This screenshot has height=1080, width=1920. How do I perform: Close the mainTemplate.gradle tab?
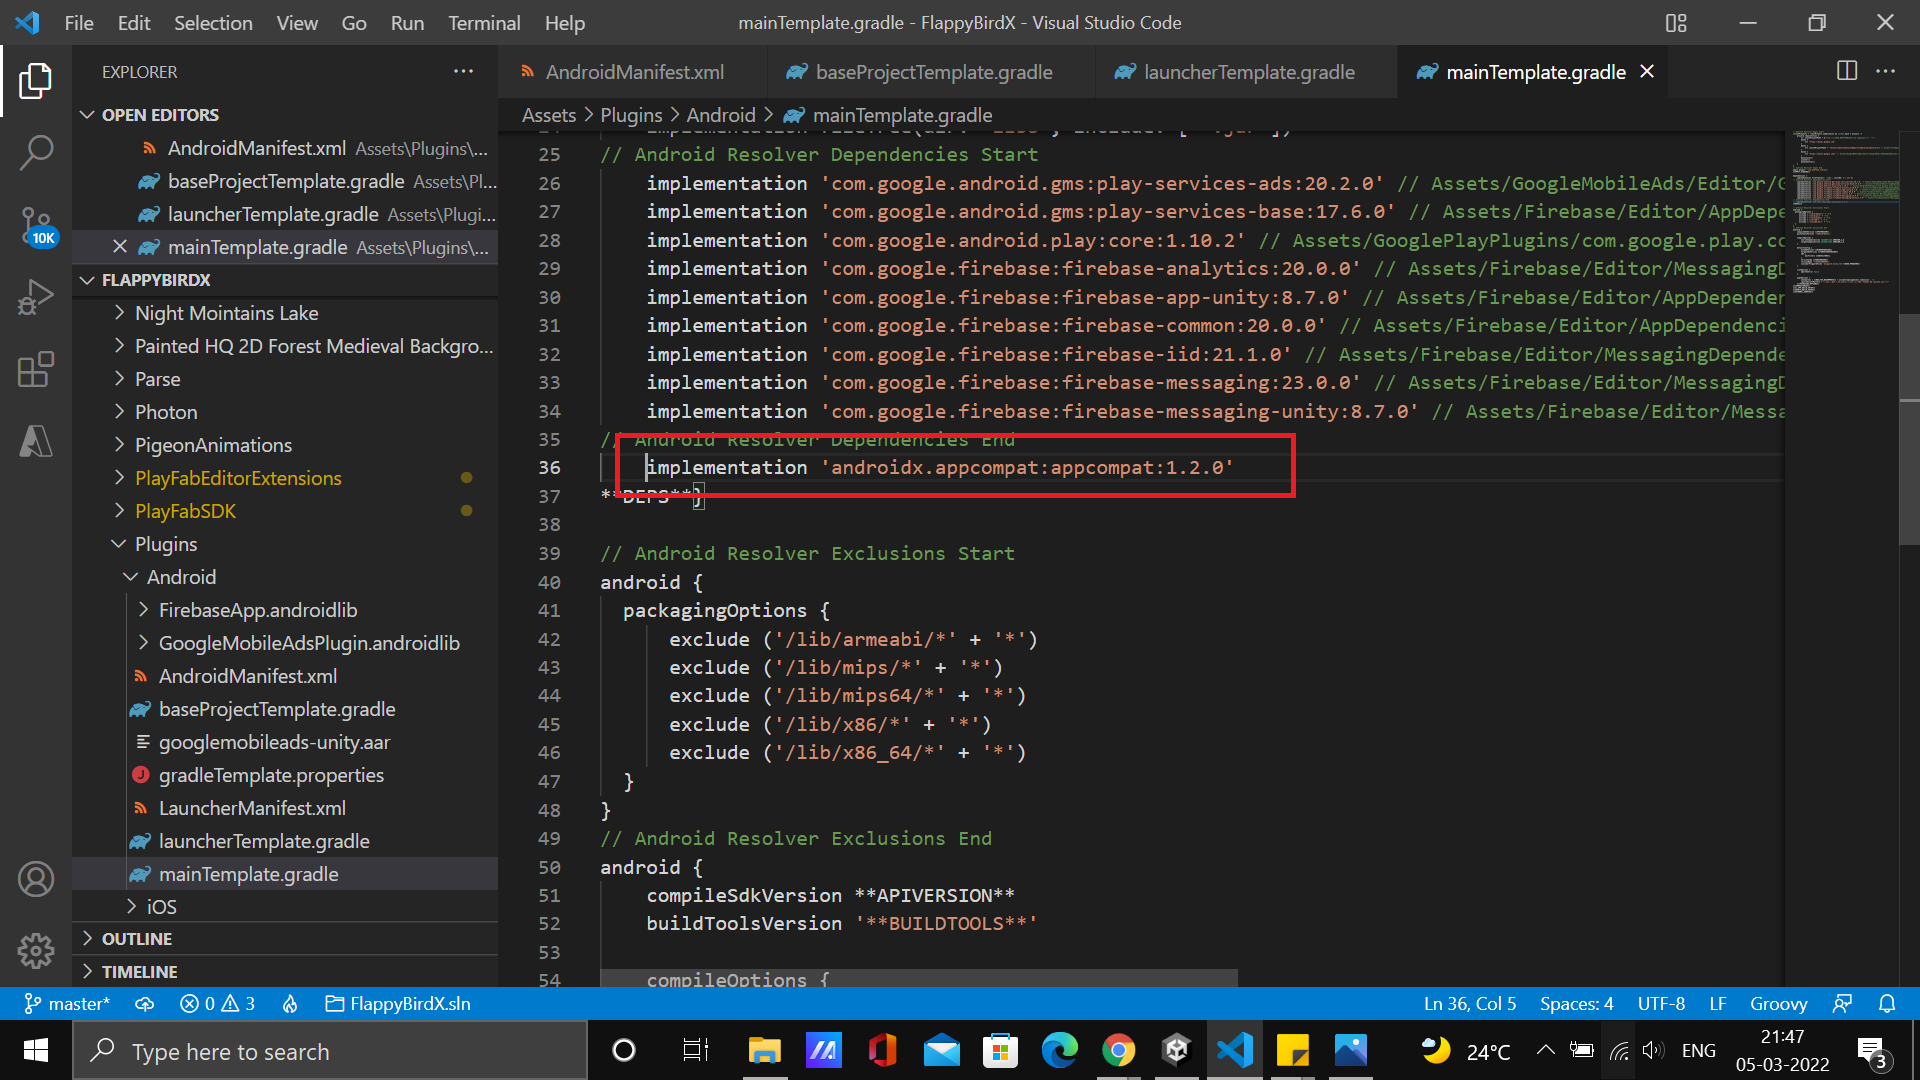pyautogui.click(x=1647, y=72)
